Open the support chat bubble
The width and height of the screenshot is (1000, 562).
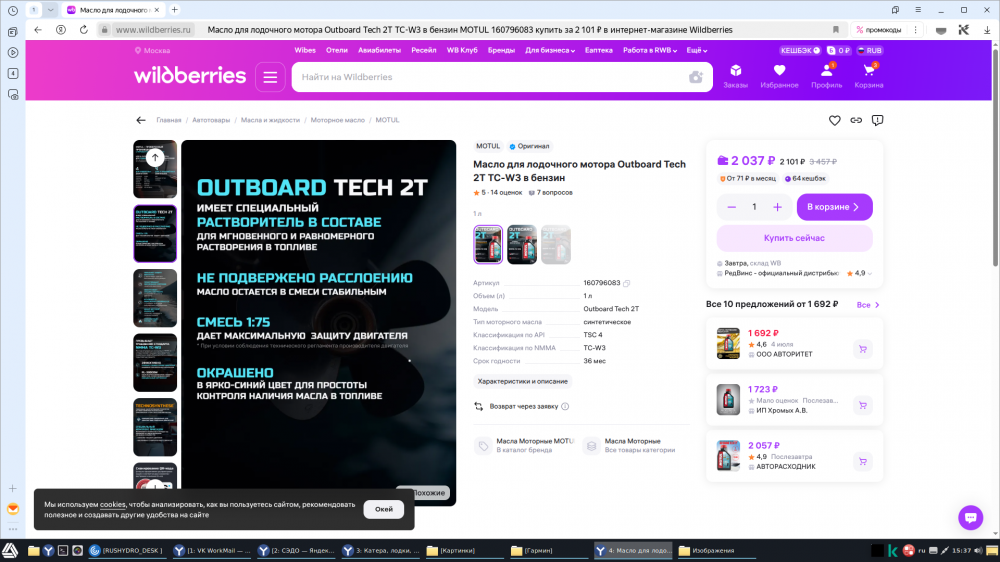coord(971,517)
